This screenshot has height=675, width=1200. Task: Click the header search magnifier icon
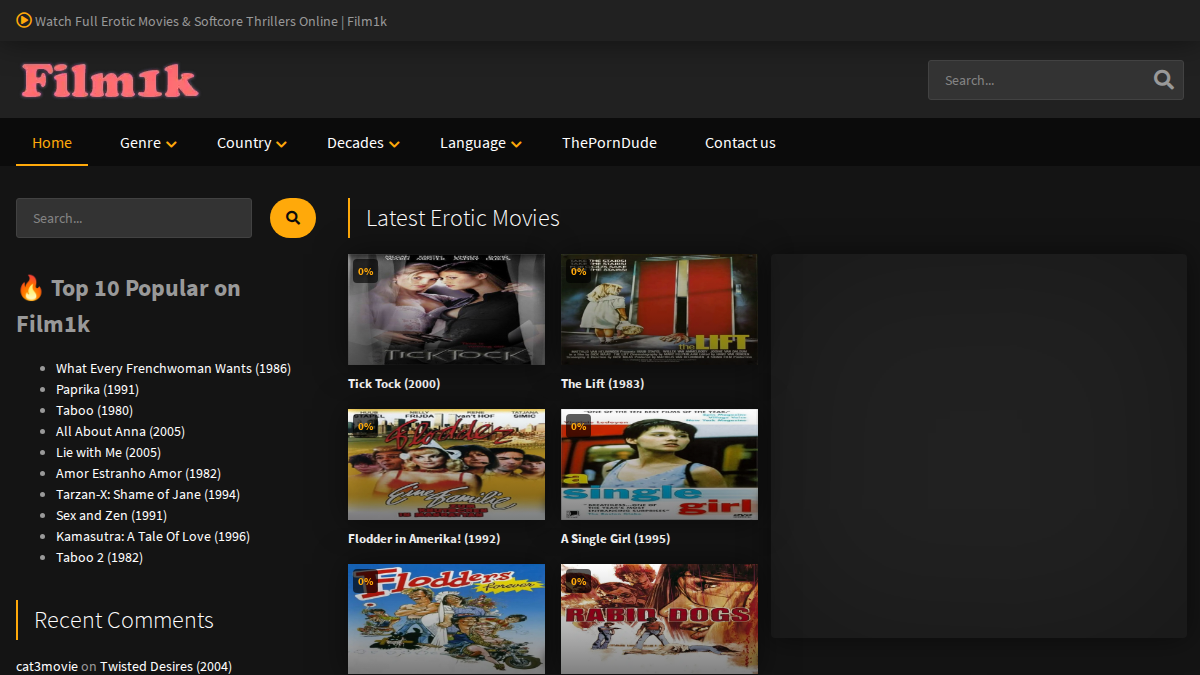click(1163, 80)
